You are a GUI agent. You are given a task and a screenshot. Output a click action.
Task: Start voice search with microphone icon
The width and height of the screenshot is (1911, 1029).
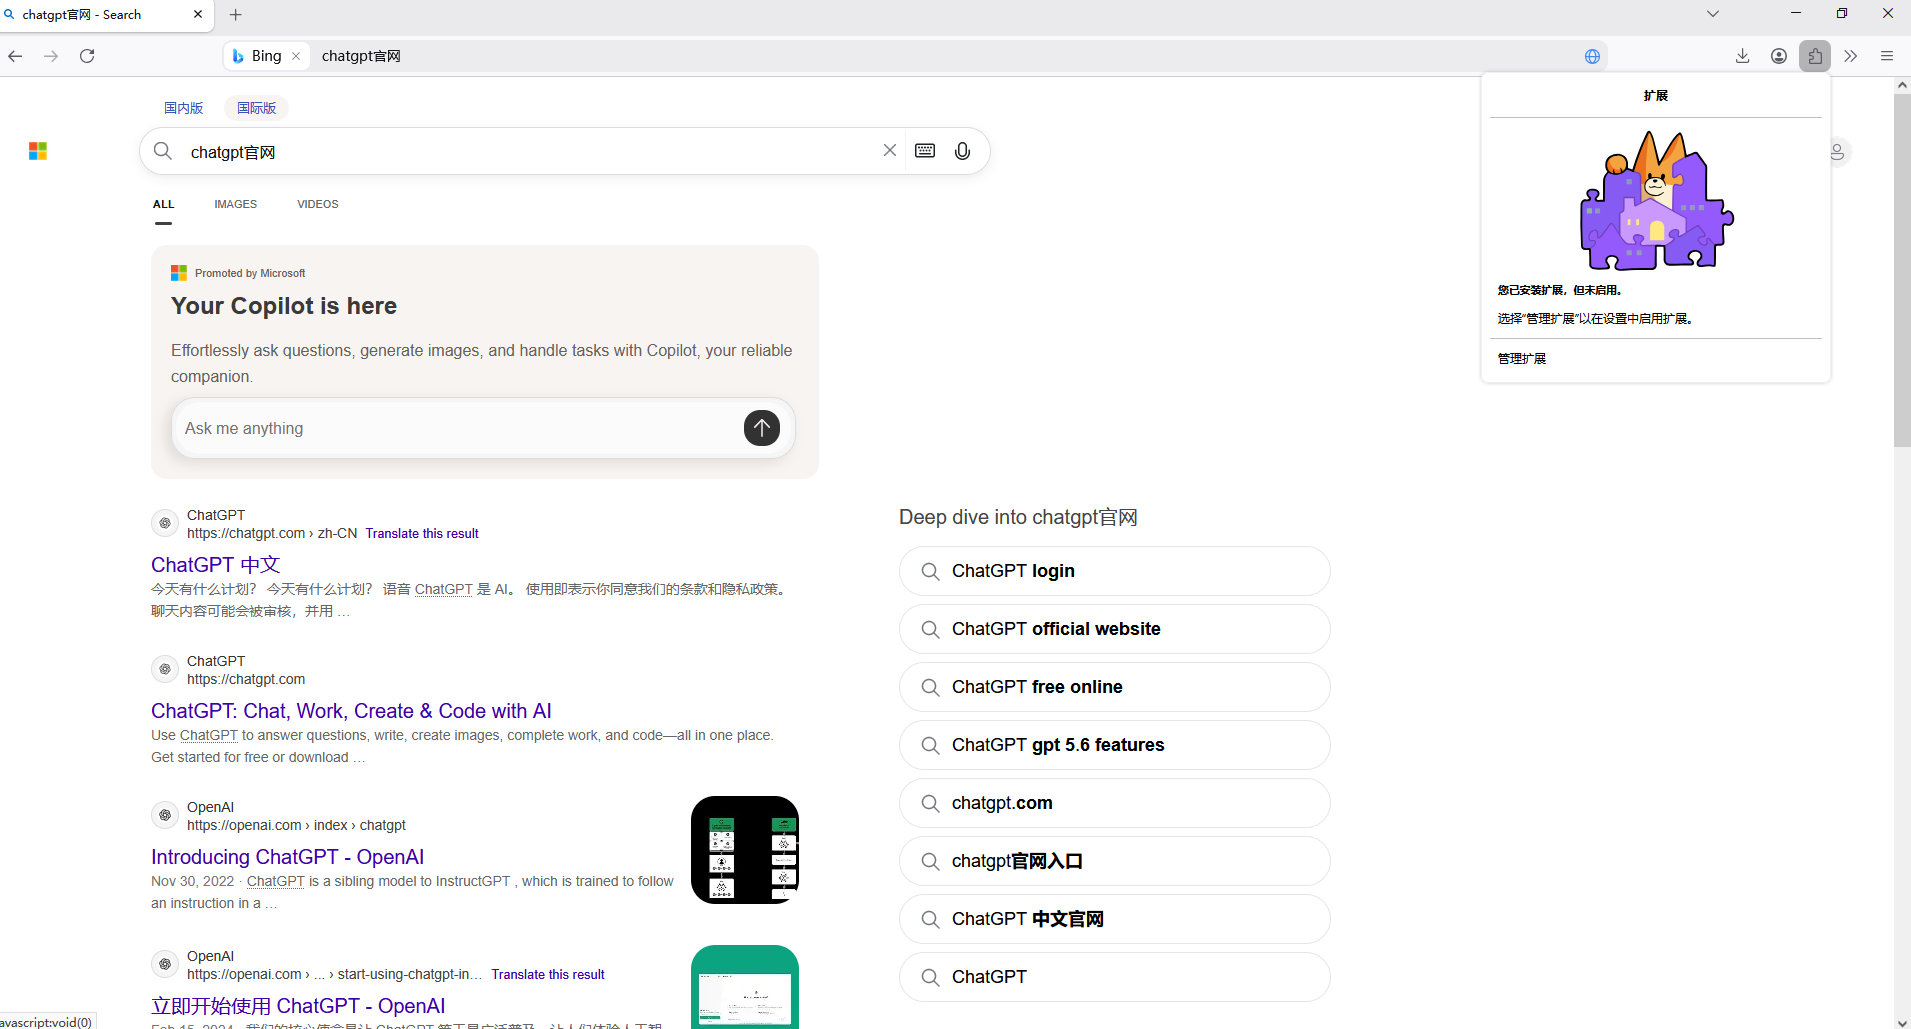pyautogui.click(x=962, y=151)
